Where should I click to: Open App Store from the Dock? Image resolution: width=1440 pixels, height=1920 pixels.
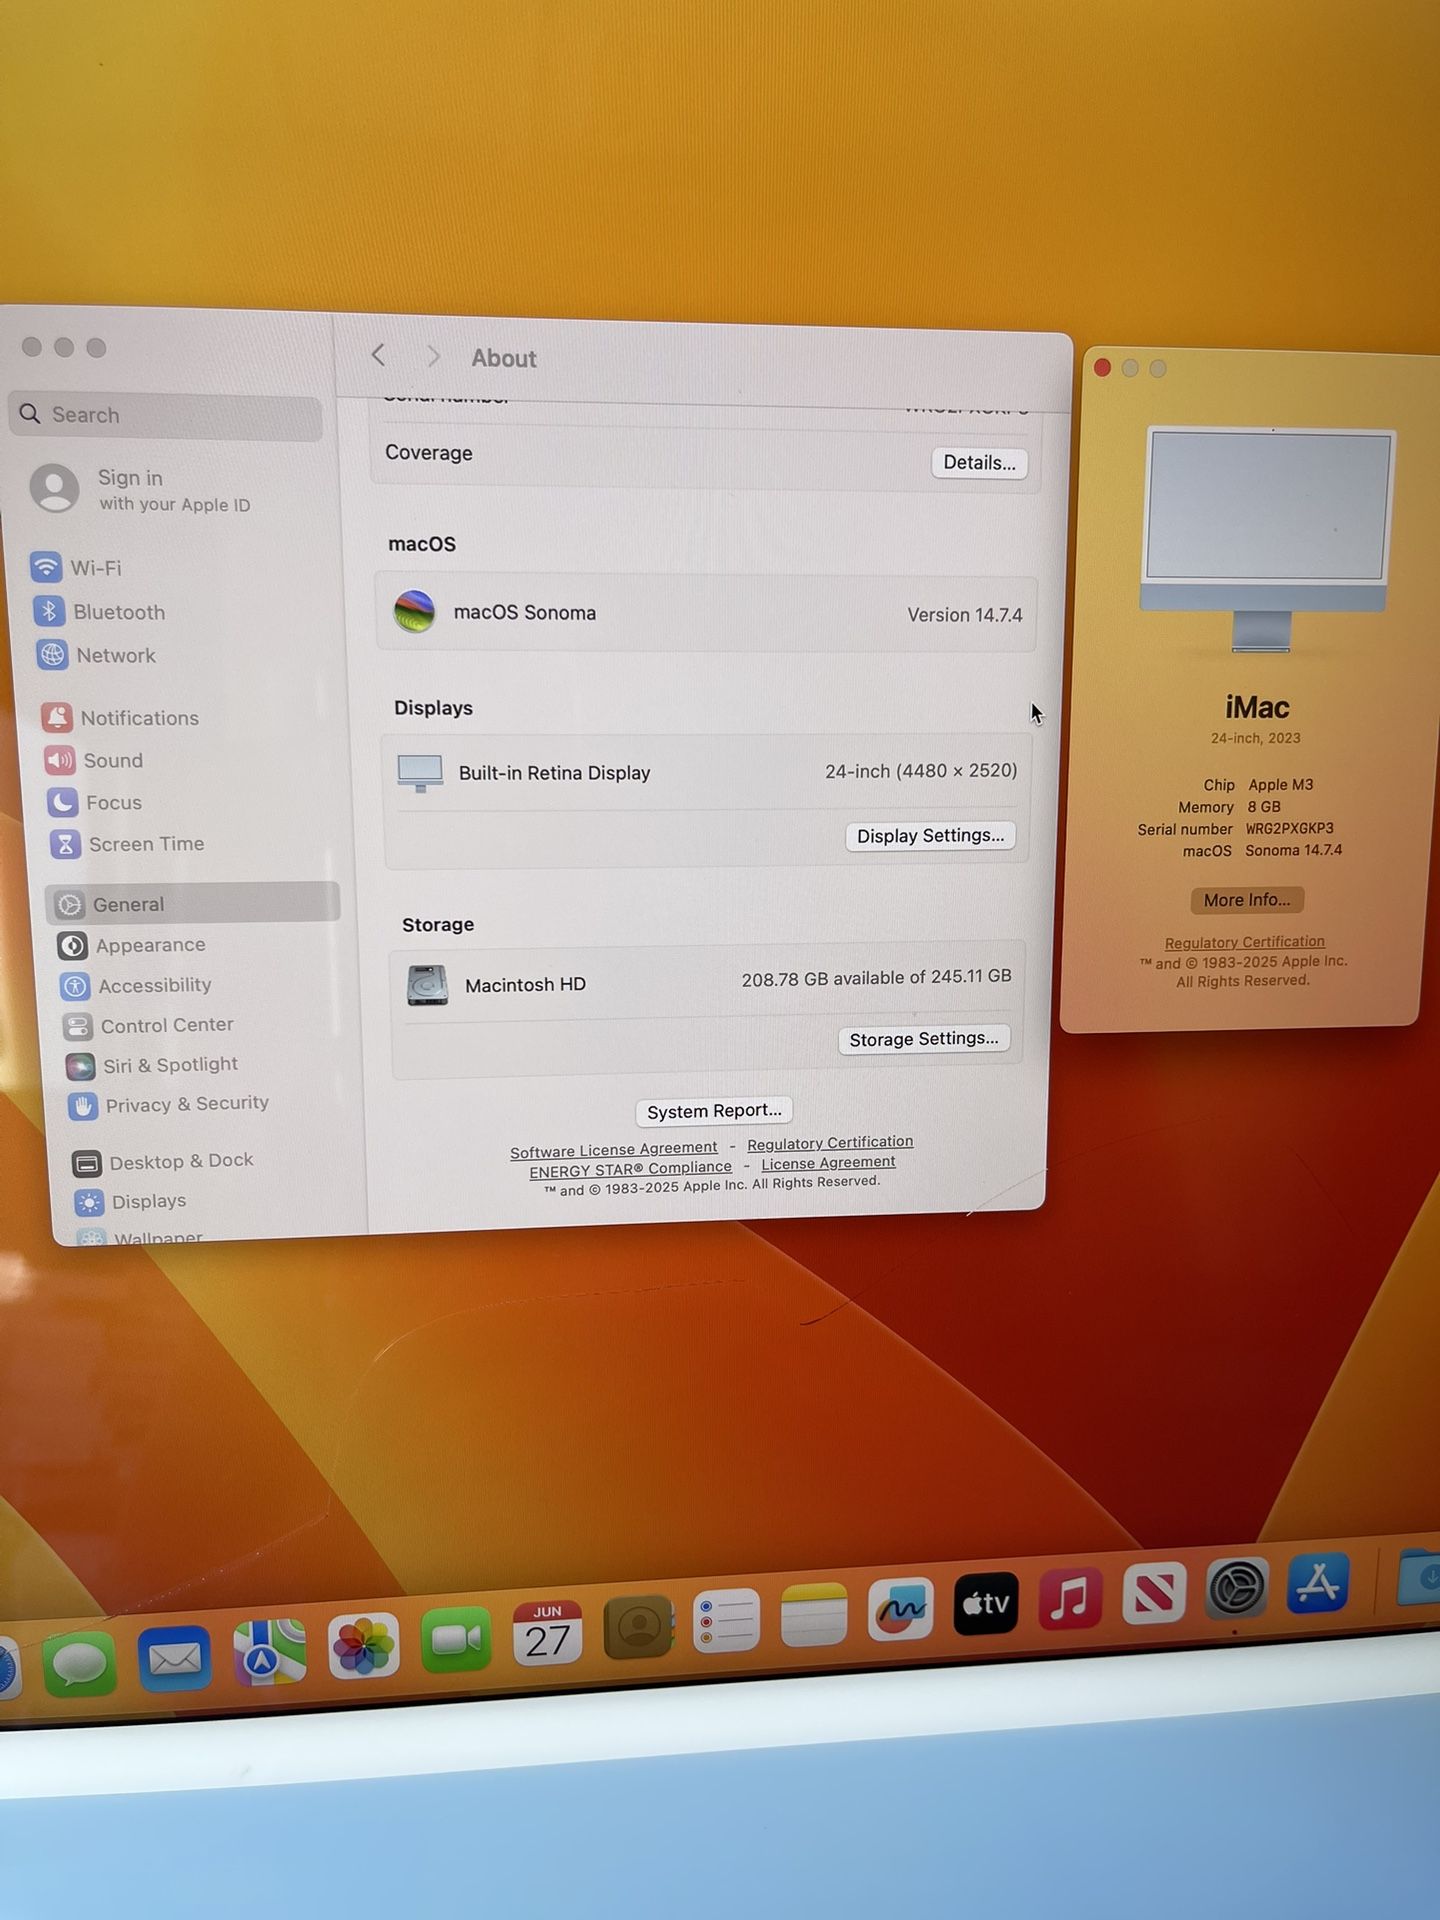click(1318, 1582)
